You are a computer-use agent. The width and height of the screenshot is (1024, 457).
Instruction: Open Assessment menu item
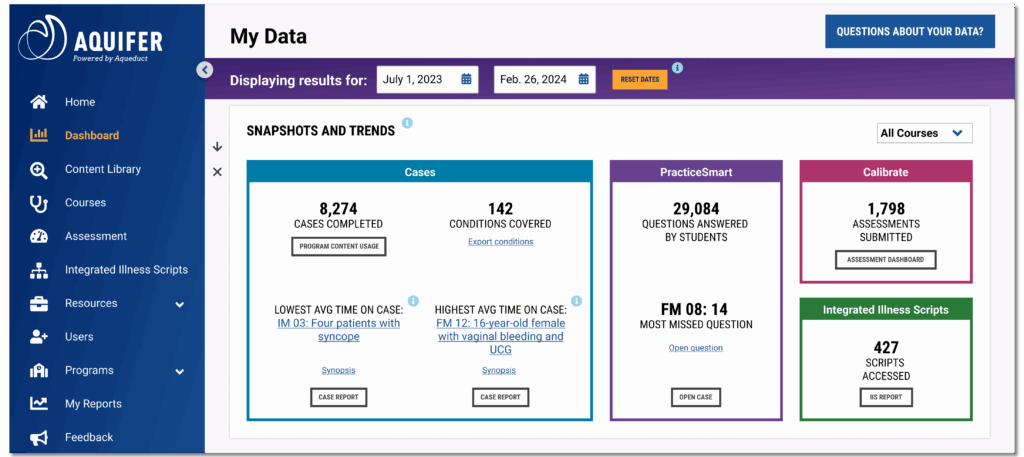(96, 236)
